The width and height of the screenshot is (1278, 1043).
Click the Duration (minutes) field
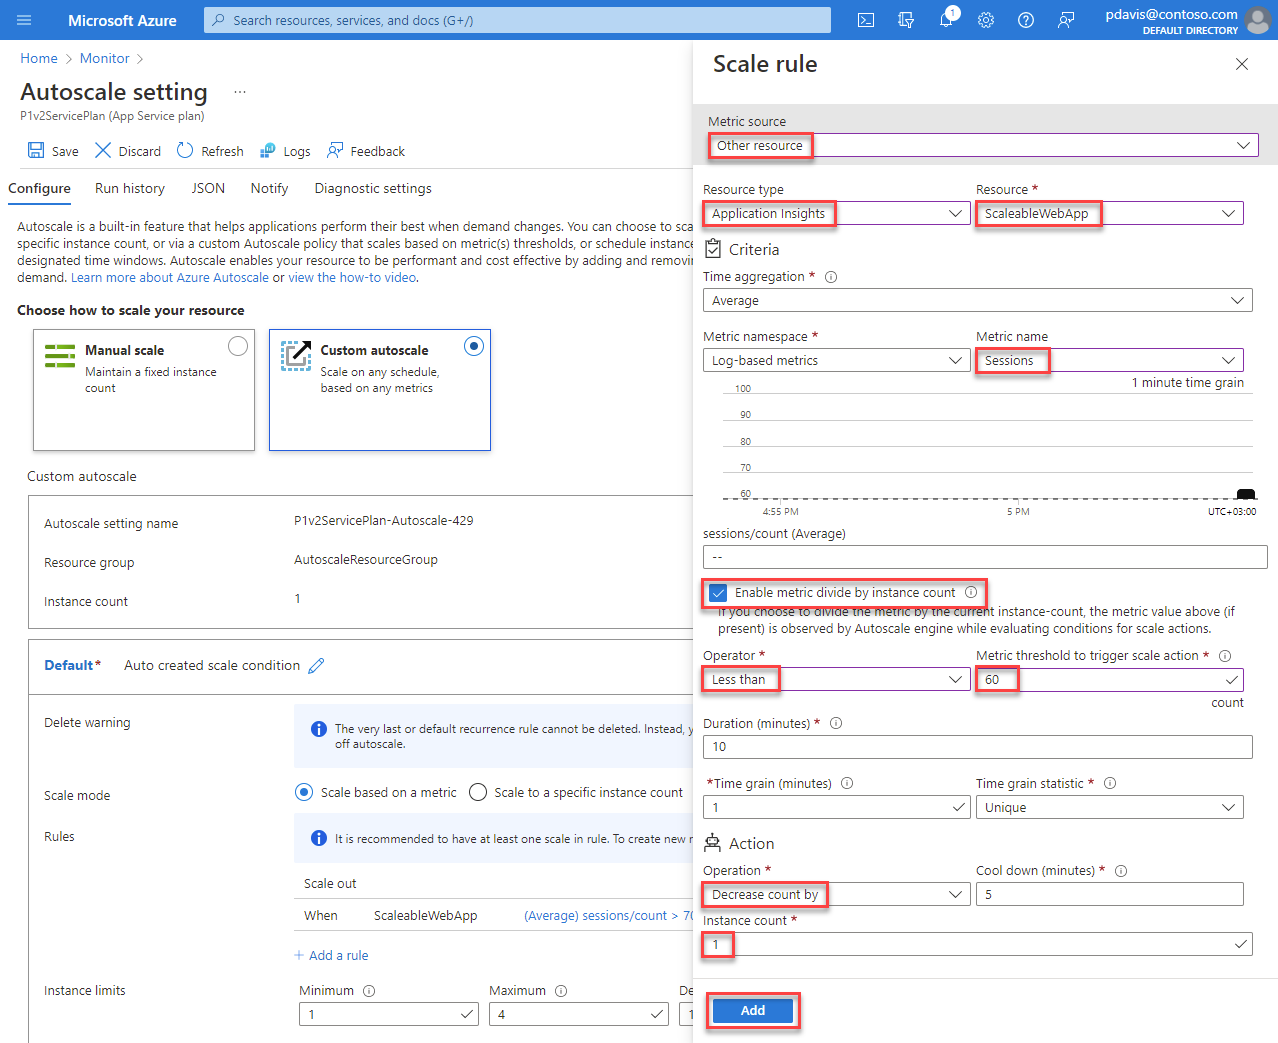(978, 746)
